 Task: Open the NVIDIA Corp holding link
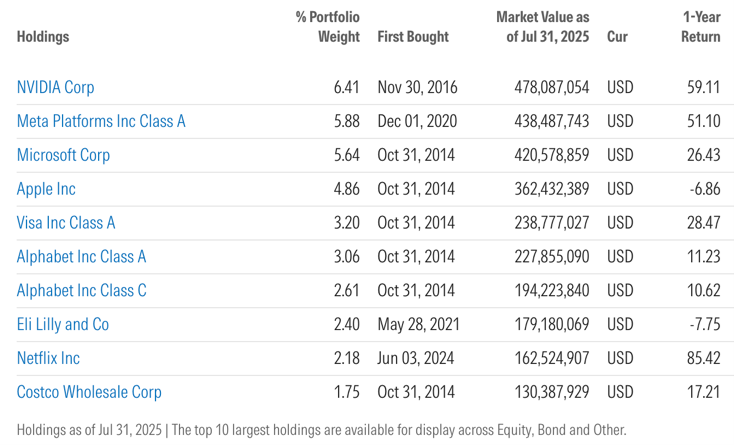tap(55, 88)
